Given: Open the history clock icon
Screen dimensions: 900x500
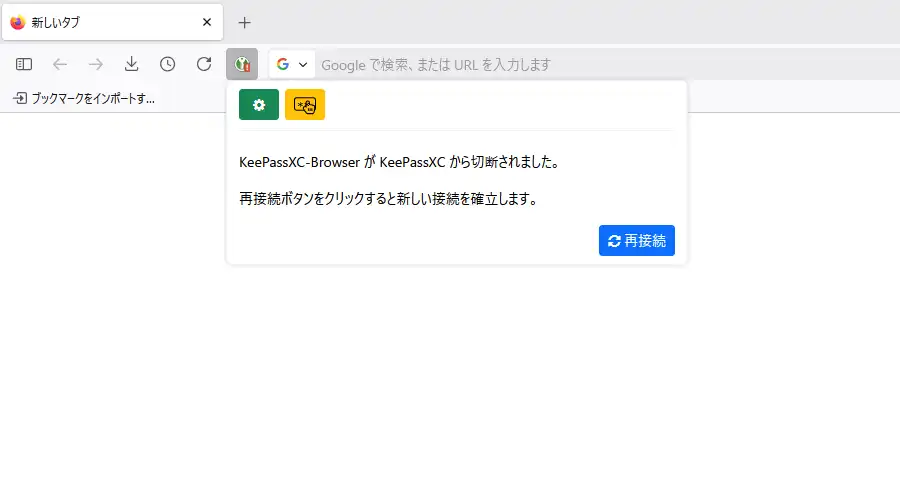Looking at the screenshot, I should [x=168, y=64].
